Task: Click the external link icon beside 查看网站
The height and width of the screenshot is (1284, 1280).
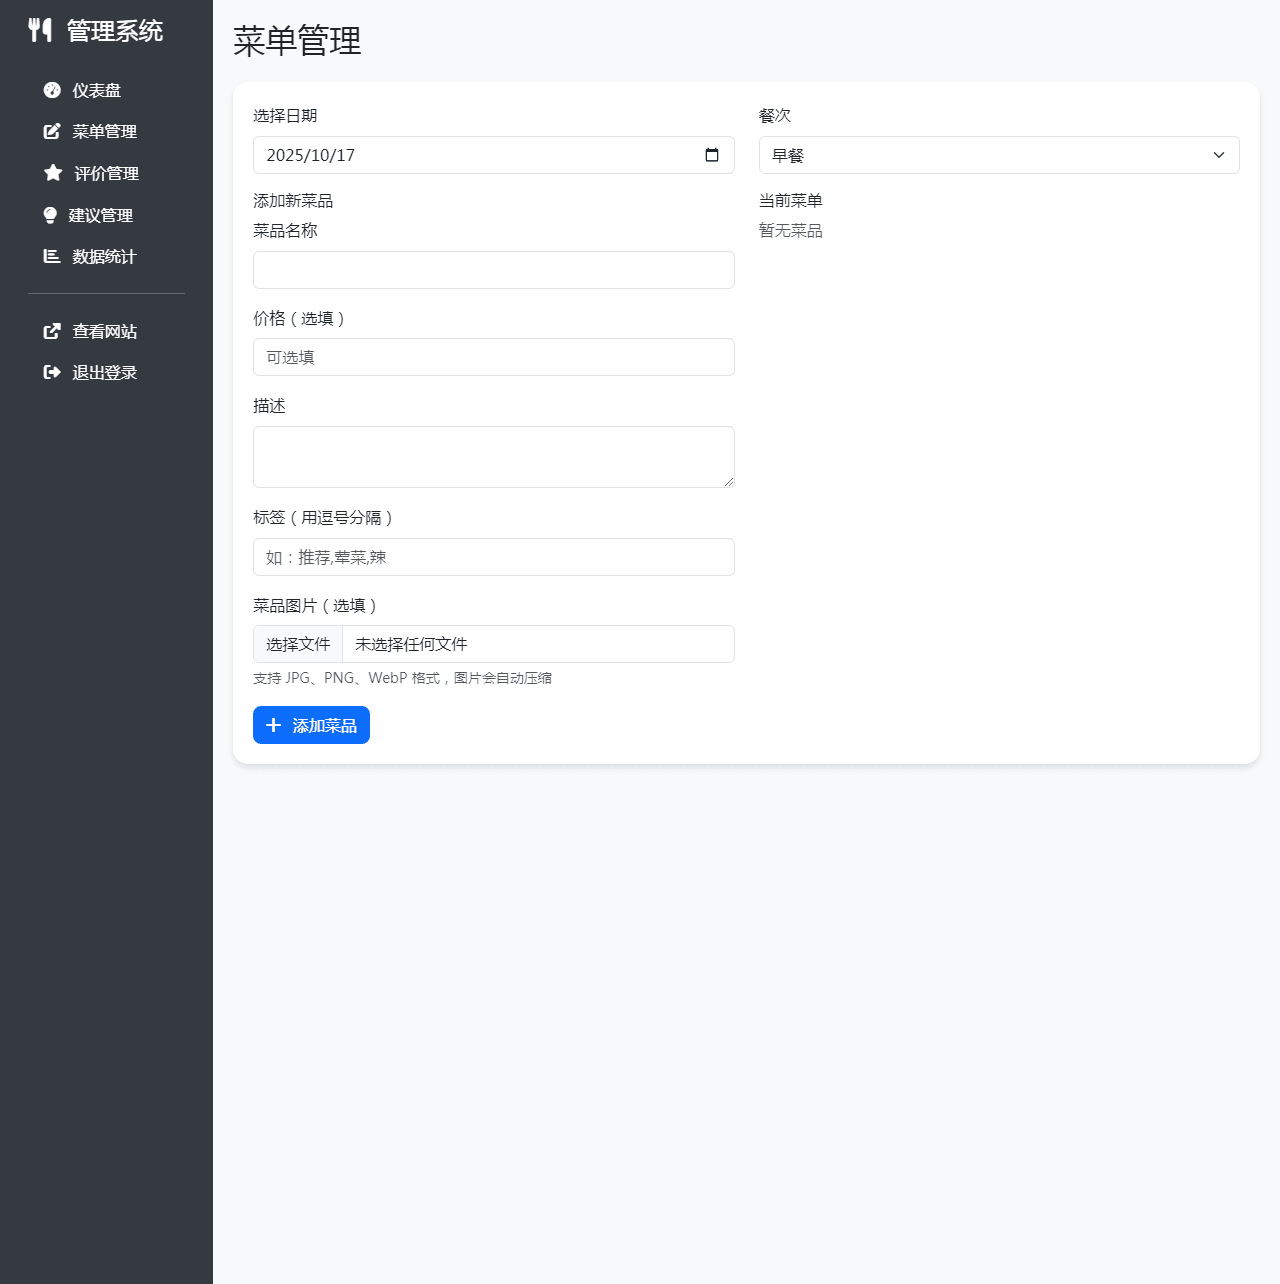Action: pos(51,331)
